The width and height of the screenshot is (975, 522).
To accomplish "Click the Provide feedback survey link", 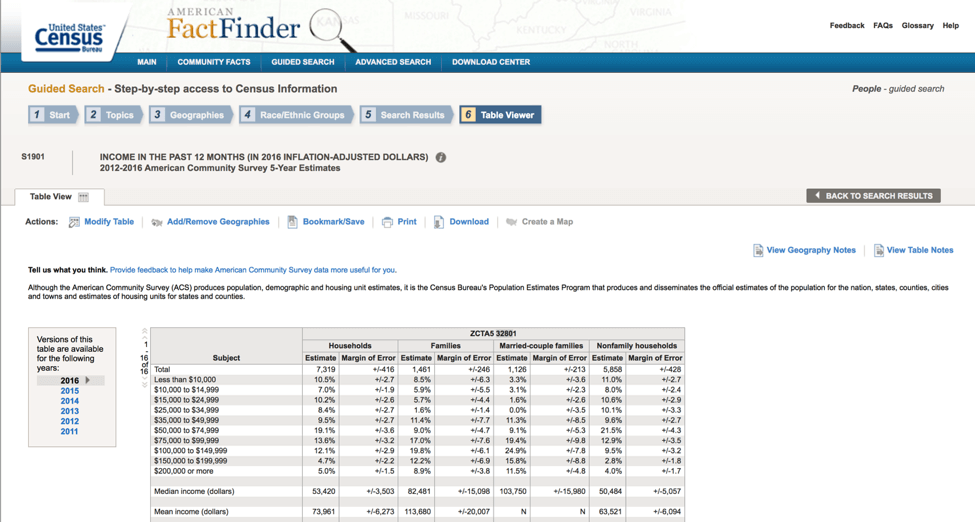I will click(x=253, y=270).
